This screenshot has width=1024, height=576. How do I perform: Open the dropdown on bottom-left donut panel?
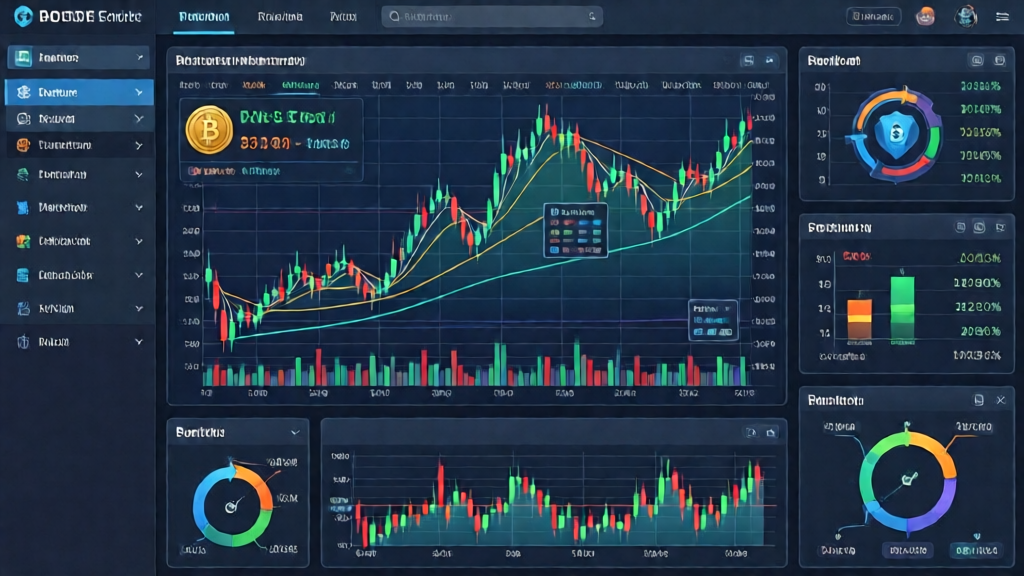[x=294, y=433]
